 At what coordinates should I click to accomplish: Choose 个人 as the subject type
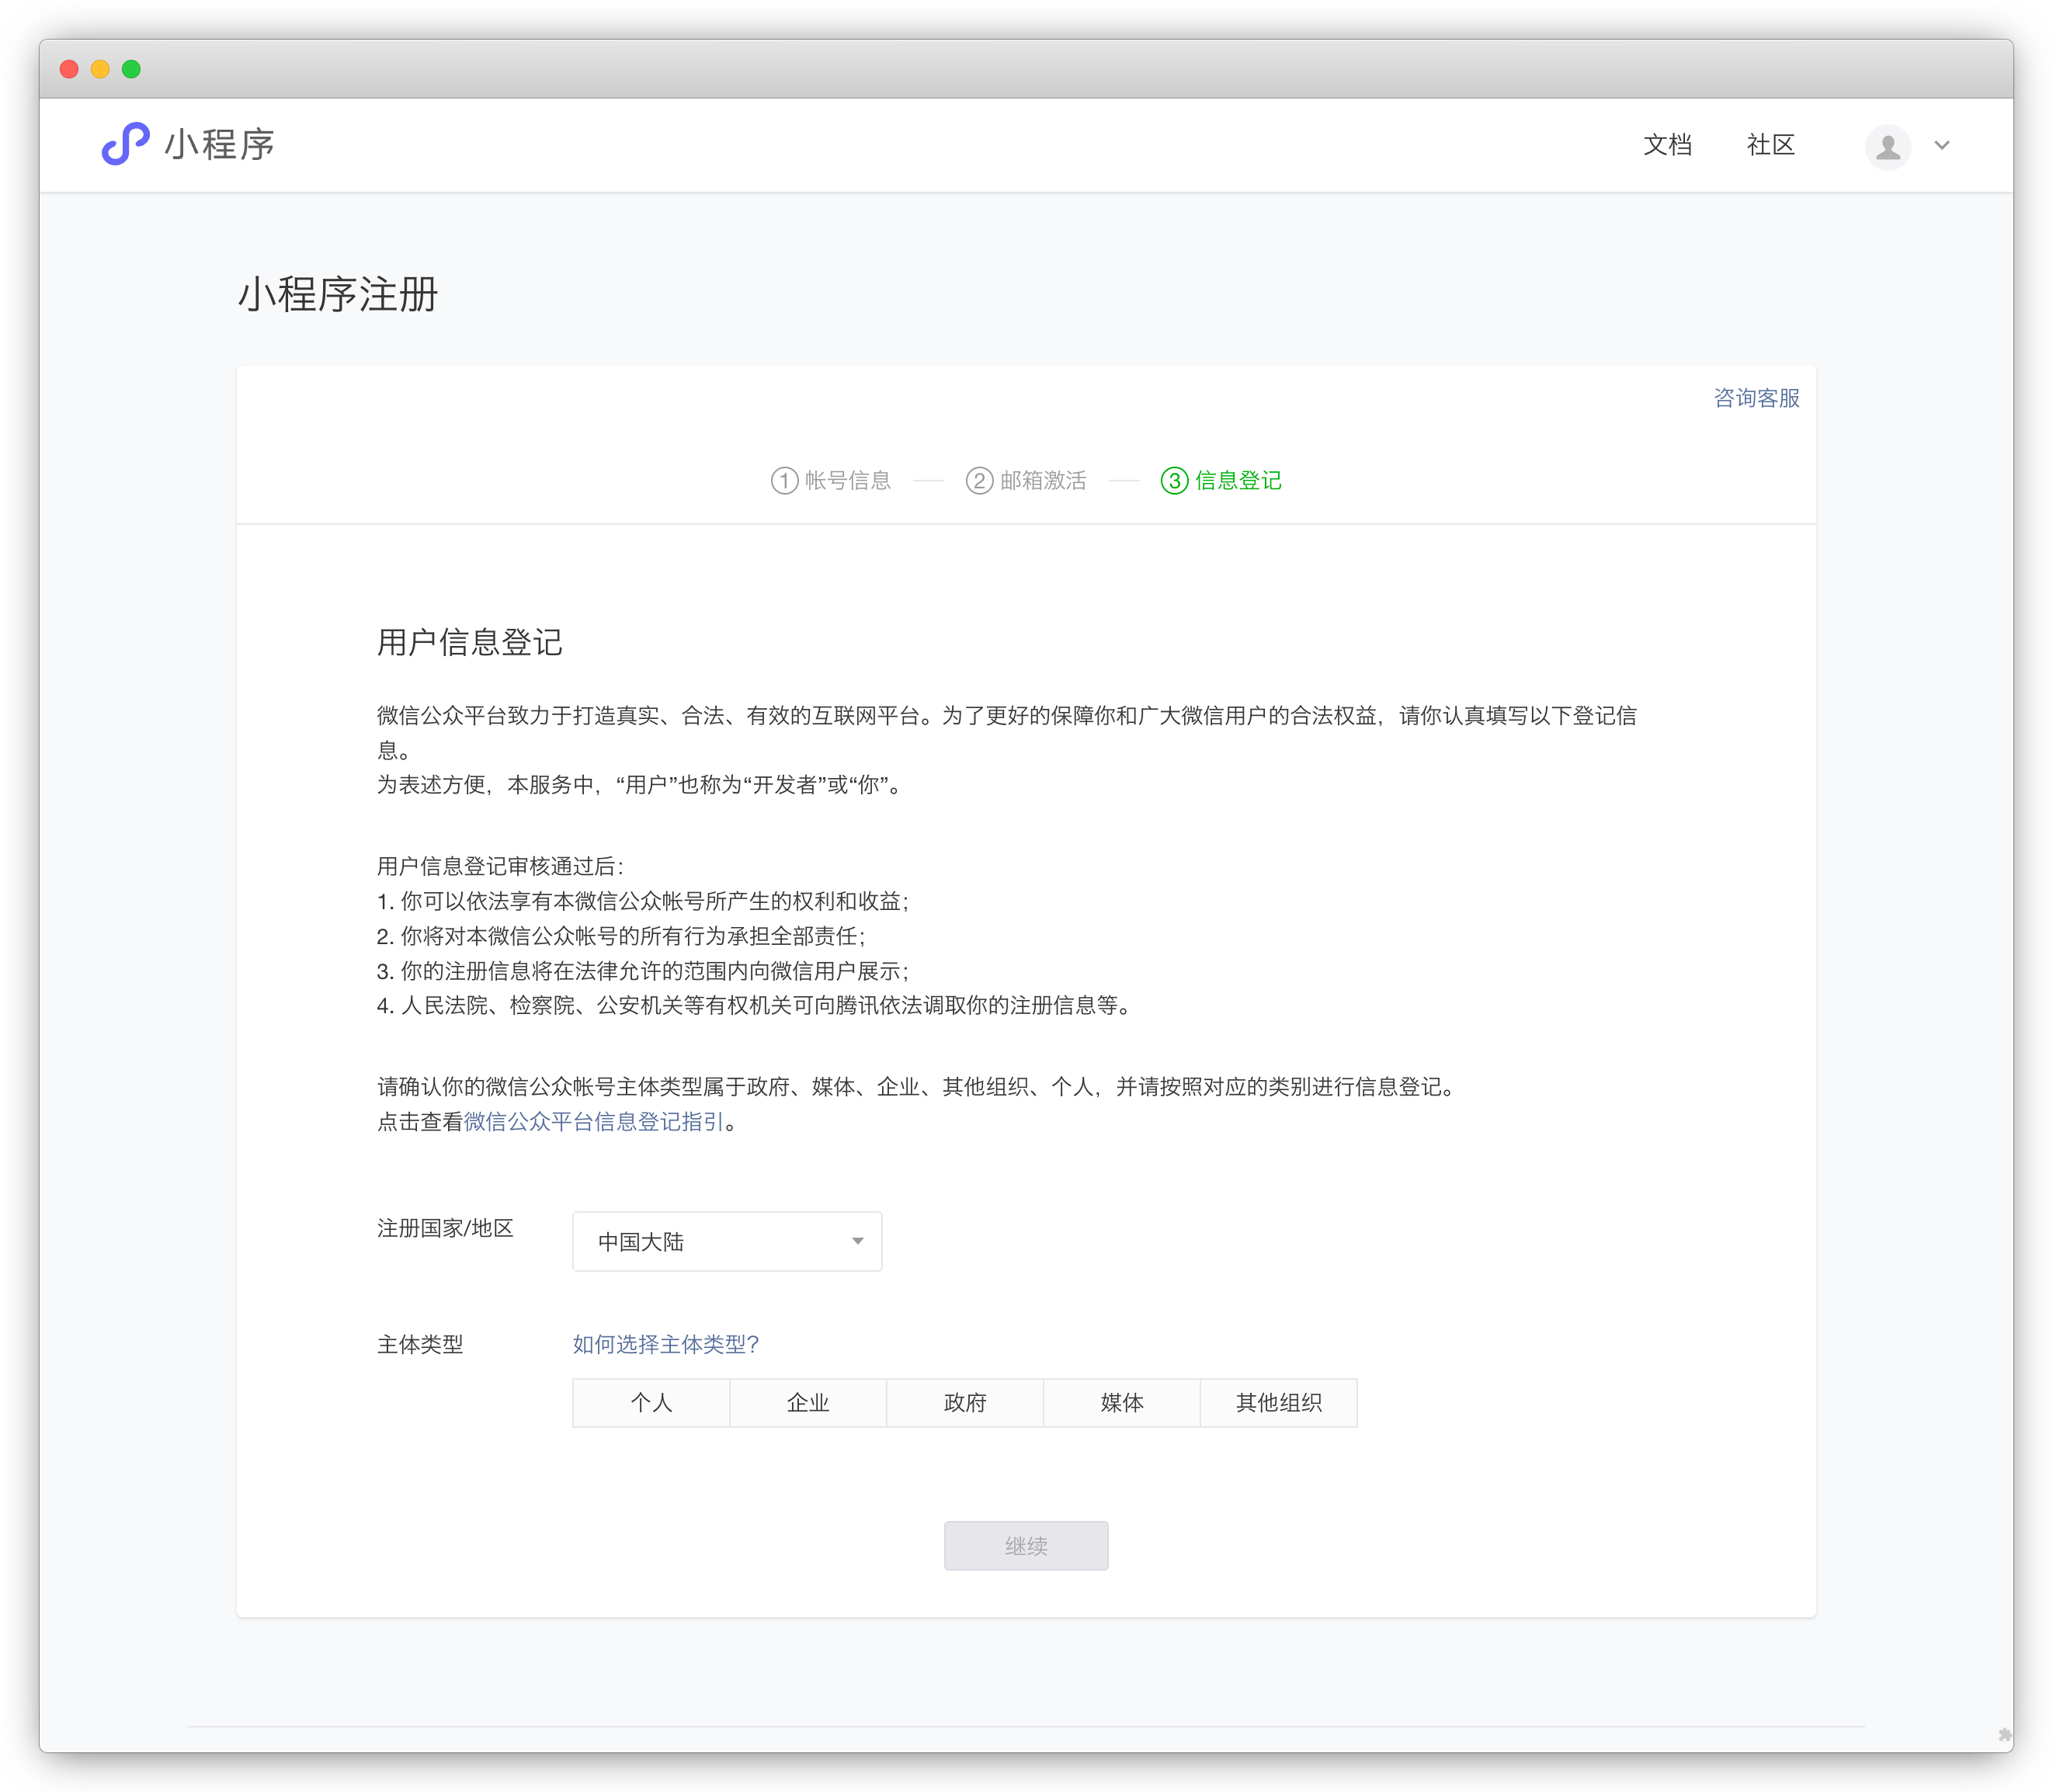pyautogui.click(x=651, y=1403)
